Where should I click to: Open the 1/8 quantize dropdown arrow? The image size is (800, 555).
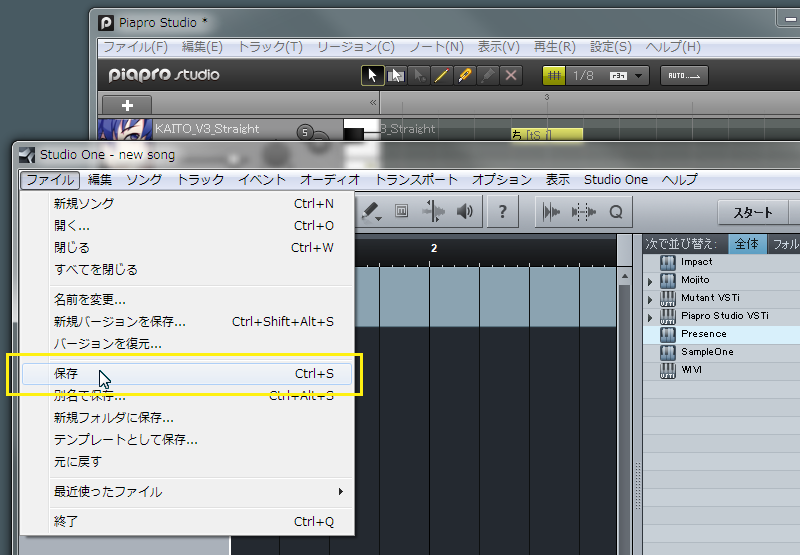coord(639,76)
